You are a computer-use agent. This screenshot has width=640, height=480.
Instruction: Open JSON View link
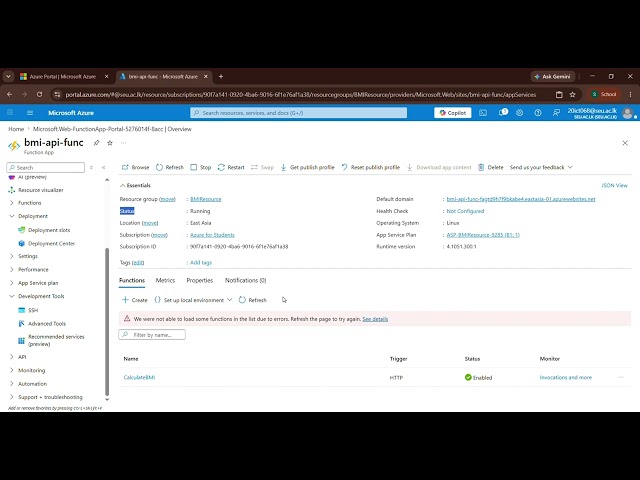[614, 185]
